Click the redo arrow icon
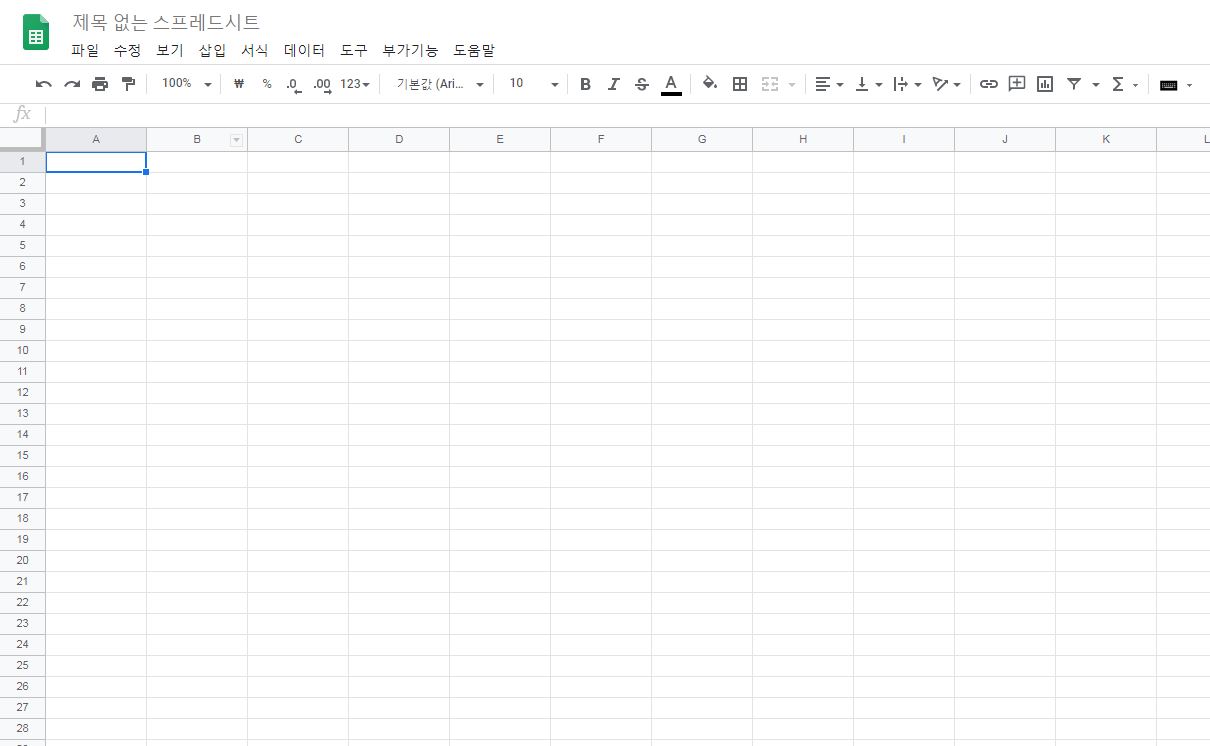Image resolution: width=1210 pixels, height=746 pixels. [x=72, y=84]
